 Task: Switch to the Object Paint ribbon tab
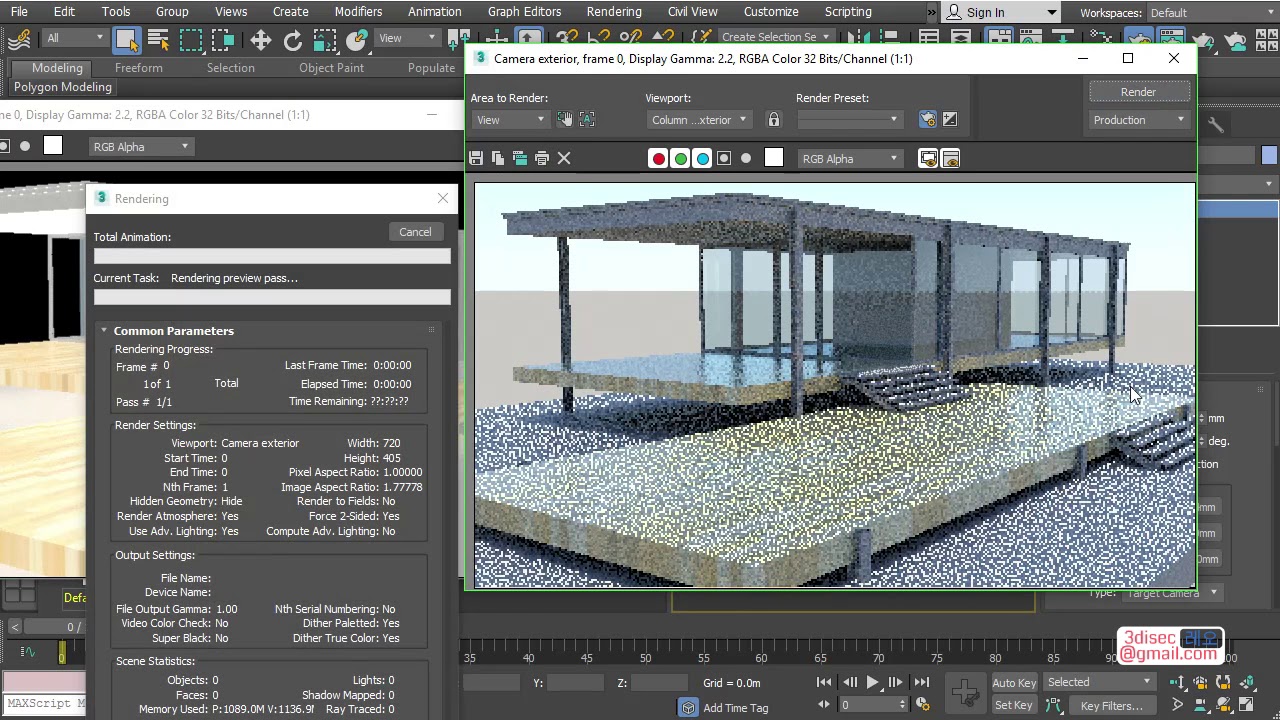(331, 68)
